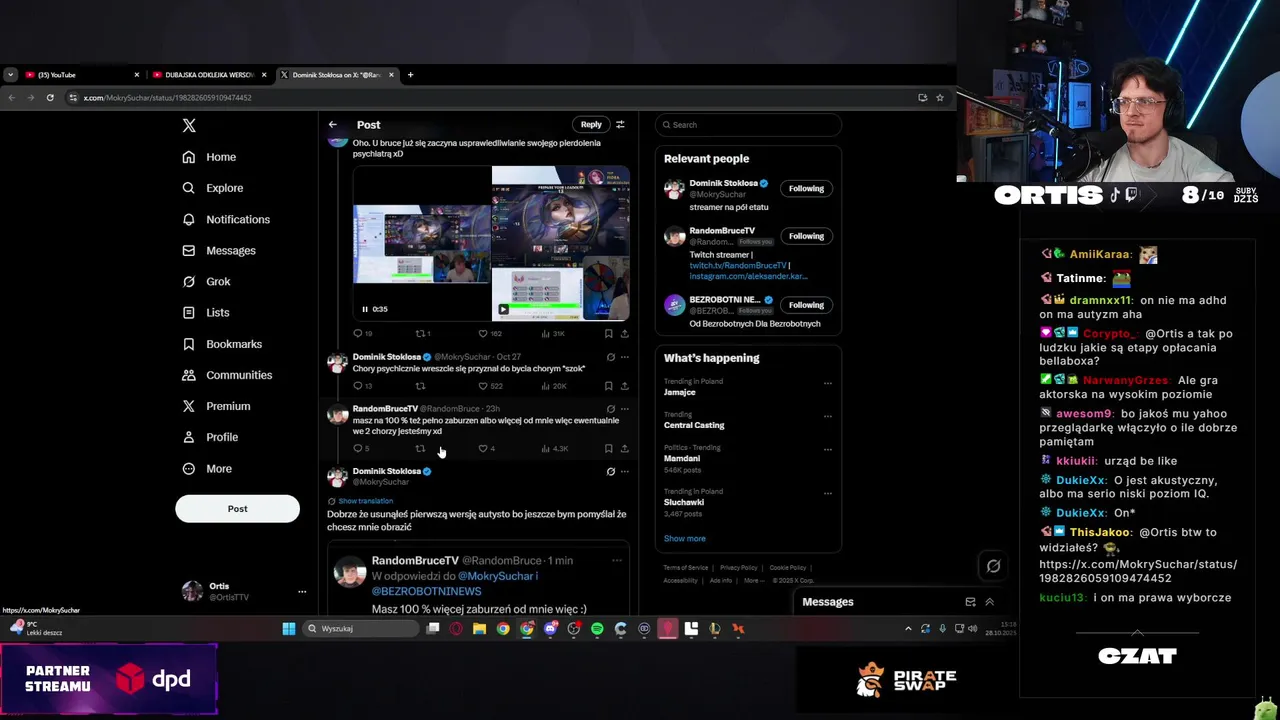Switch to the YouTube (35) browser tab
The width and height of the screenshot is (1280, 720).
click(x=82, y=75)
